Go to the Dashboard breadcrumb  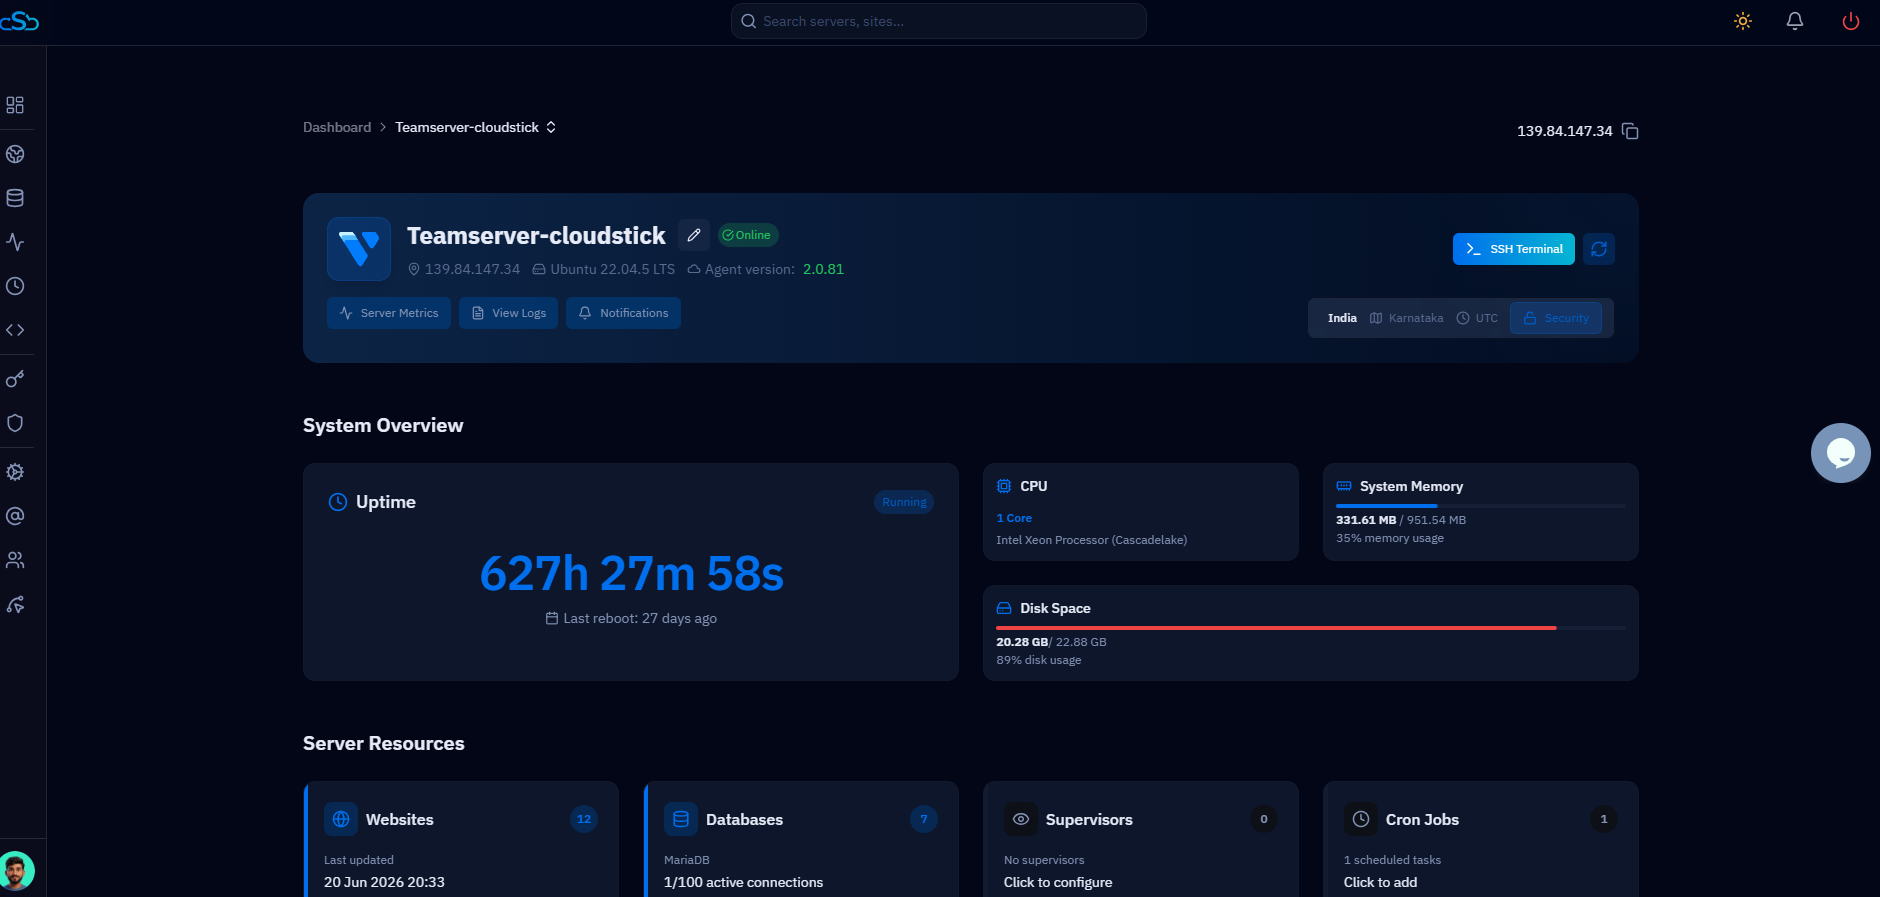337,127
